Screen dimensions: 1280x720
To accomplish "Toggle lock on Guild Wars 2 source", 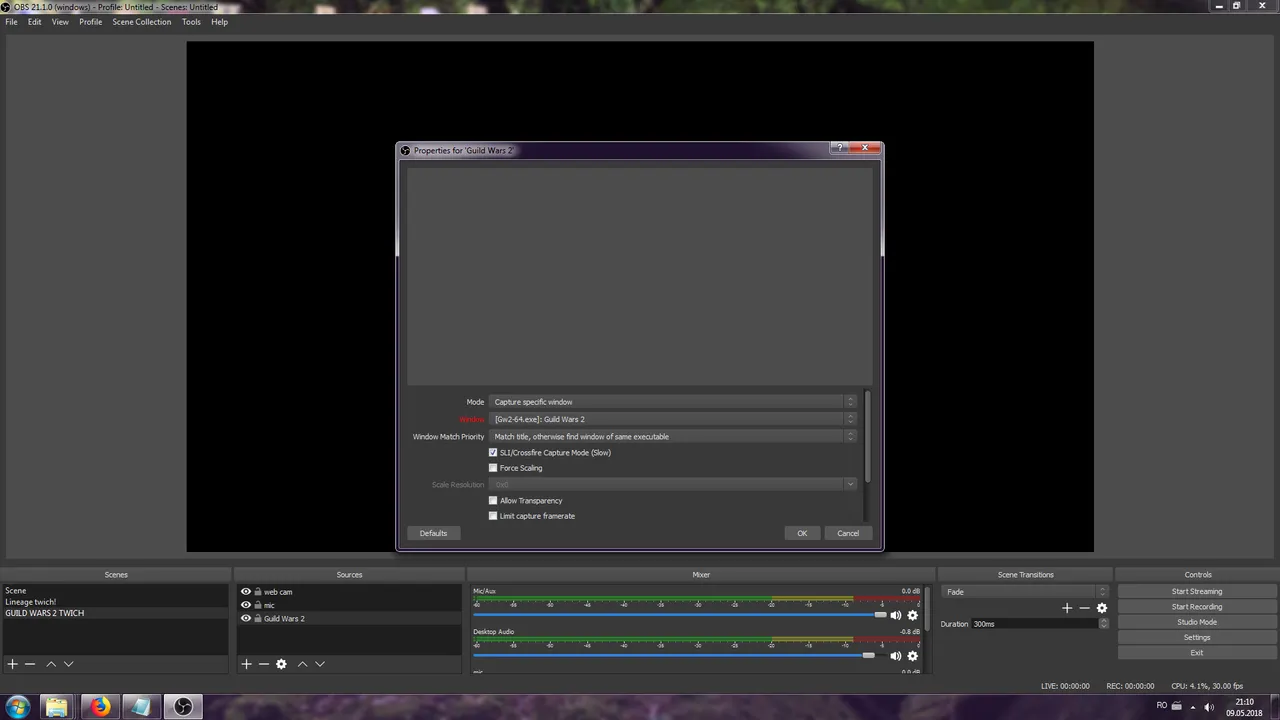I will [258, 618].
